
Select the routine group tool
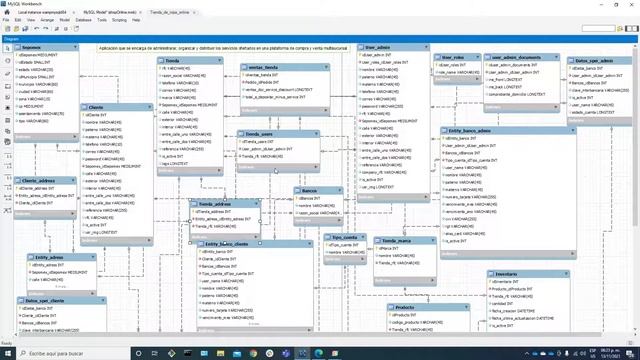7,142
